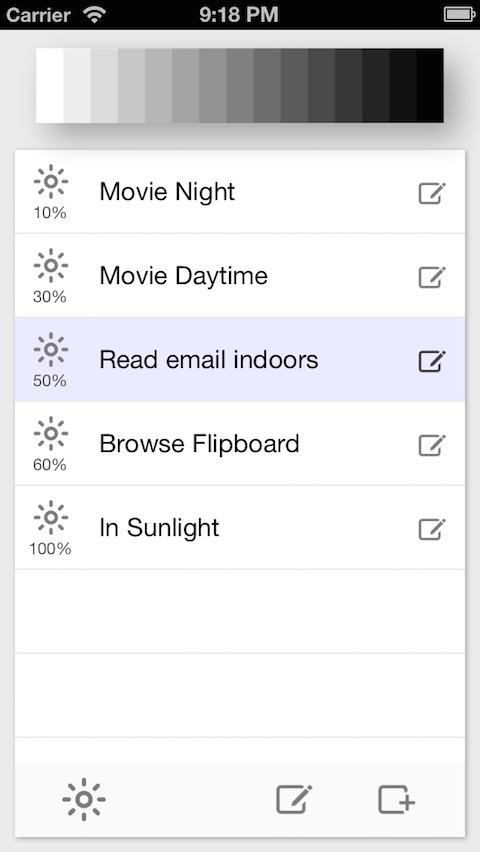The width and height of the screenshot is (480, 852).
Task: Tap the edit icon in bottom toolbar
Action: (294, 799)
